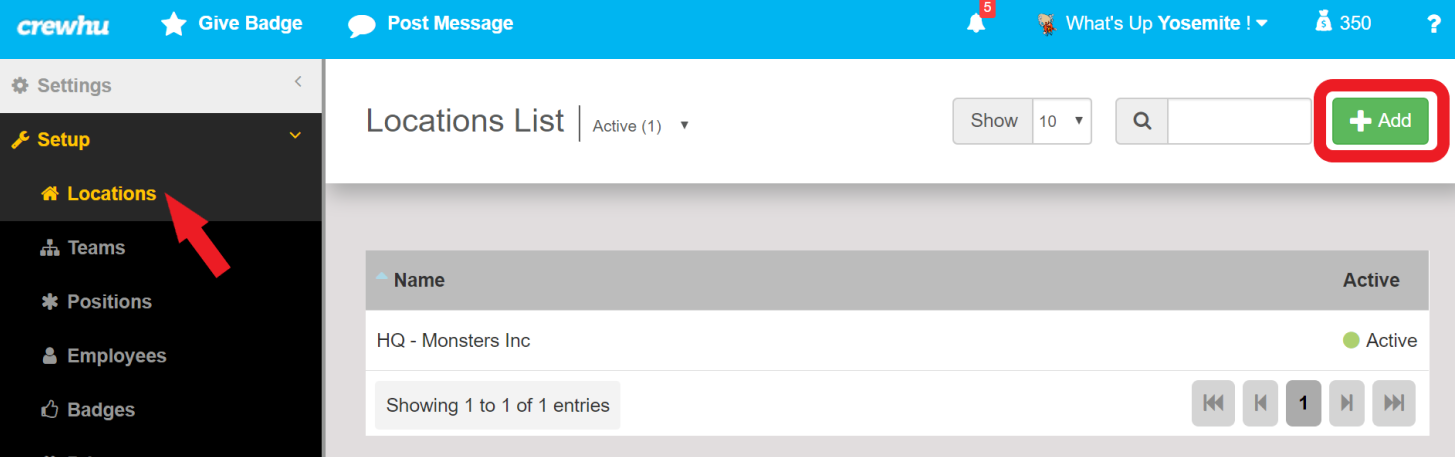Screen dimensions: 1455x457
Task: Go to last page of entries
Action: 1394,403
